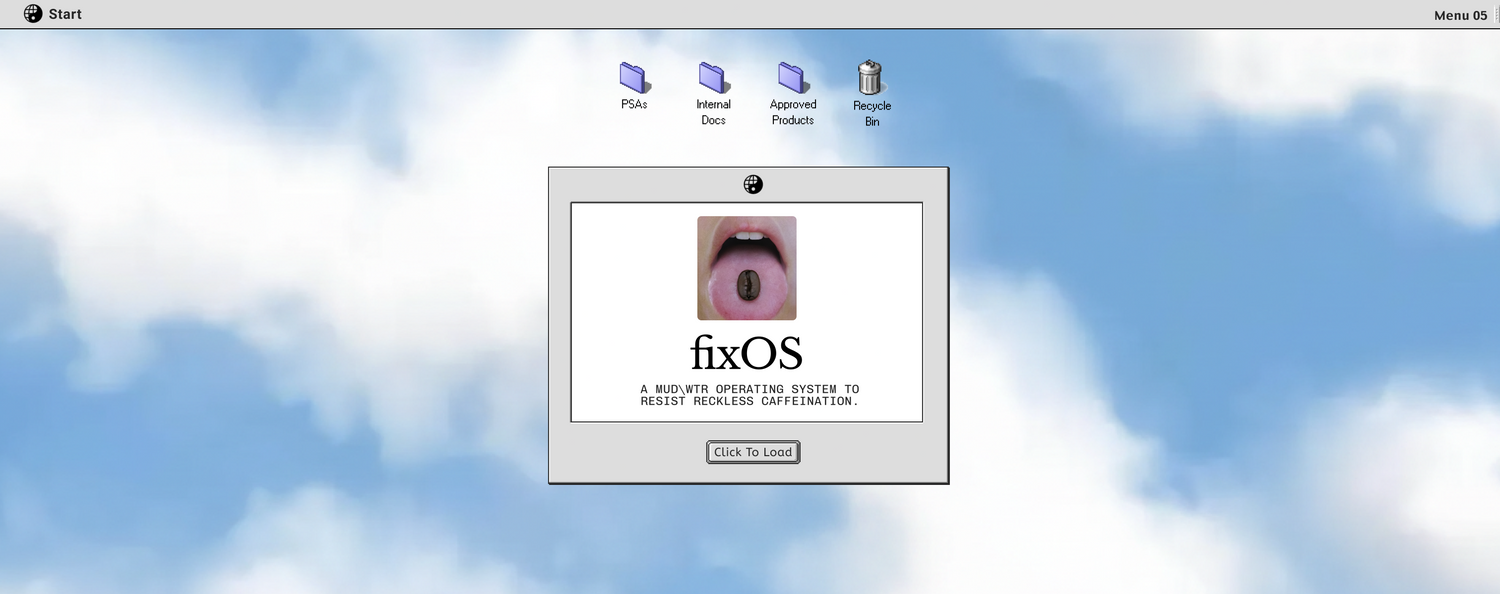Click the Recycle Bin text label
The width and height of the screenshot is (1500, 594).
coord(872,113)
